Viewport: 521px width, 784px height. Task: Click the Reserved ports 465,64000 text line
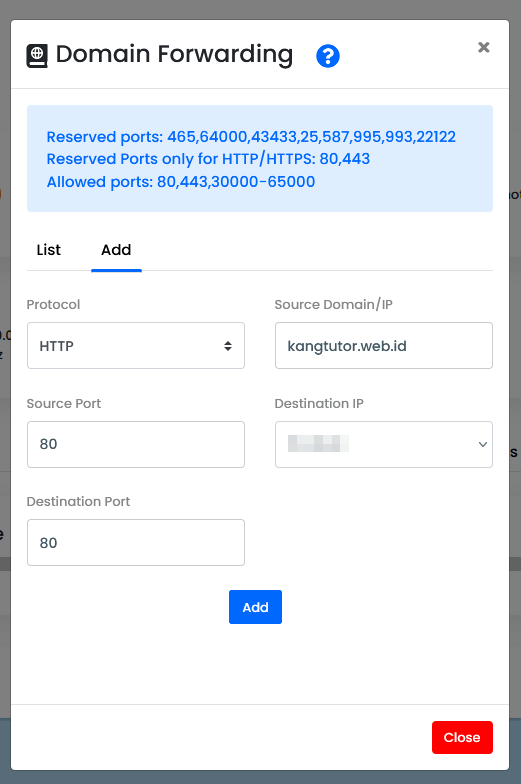(251, 136)
